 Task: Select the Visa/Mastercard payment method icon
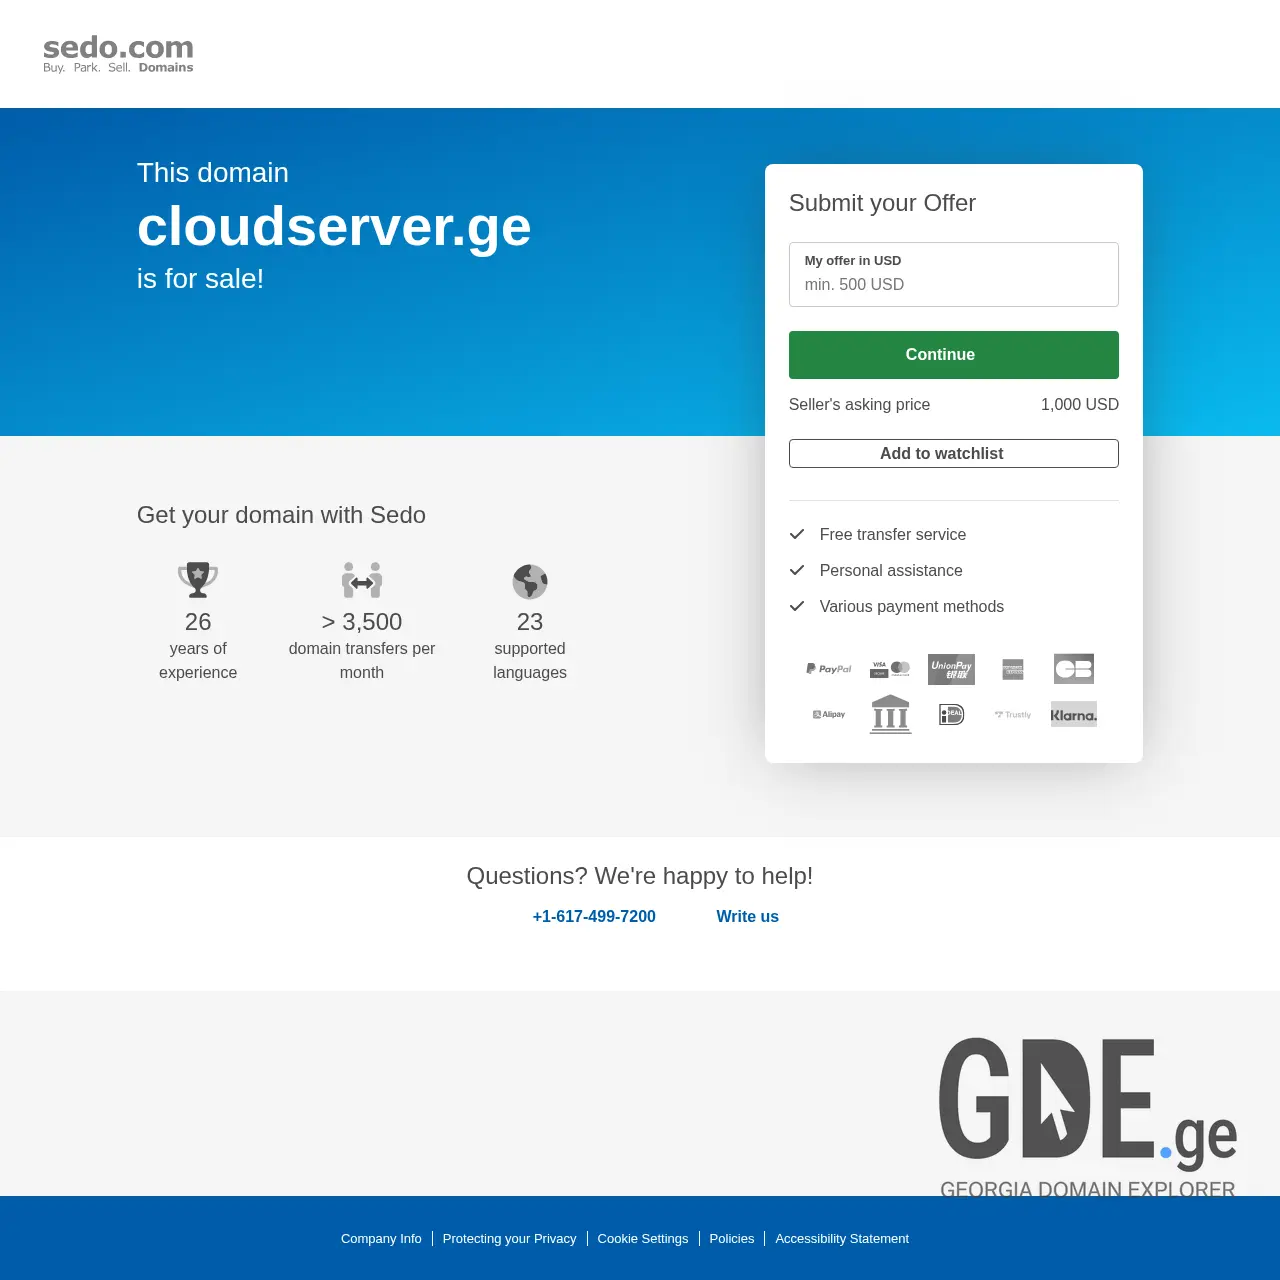click(x=890, y=669)
